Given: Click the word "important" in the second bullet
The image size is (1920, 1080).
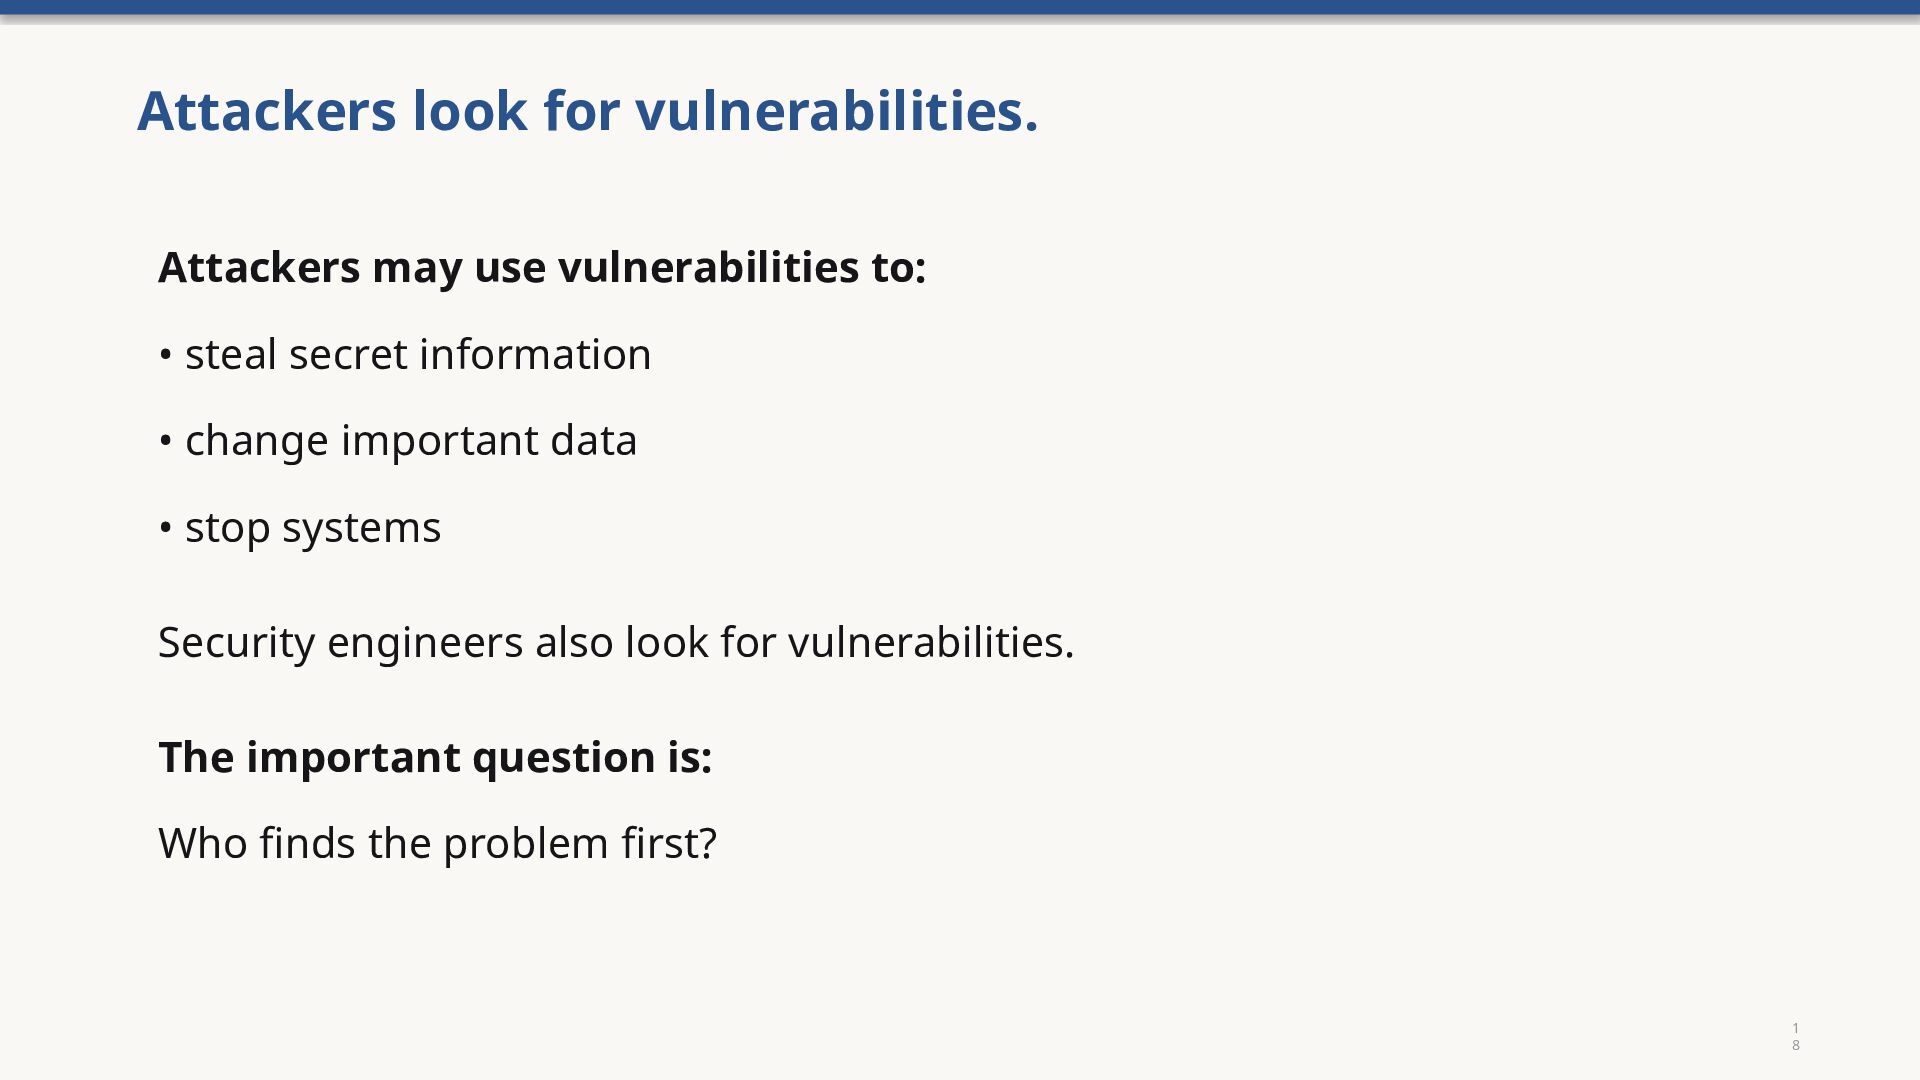Looking at the screenshot, I should (440, 442).
